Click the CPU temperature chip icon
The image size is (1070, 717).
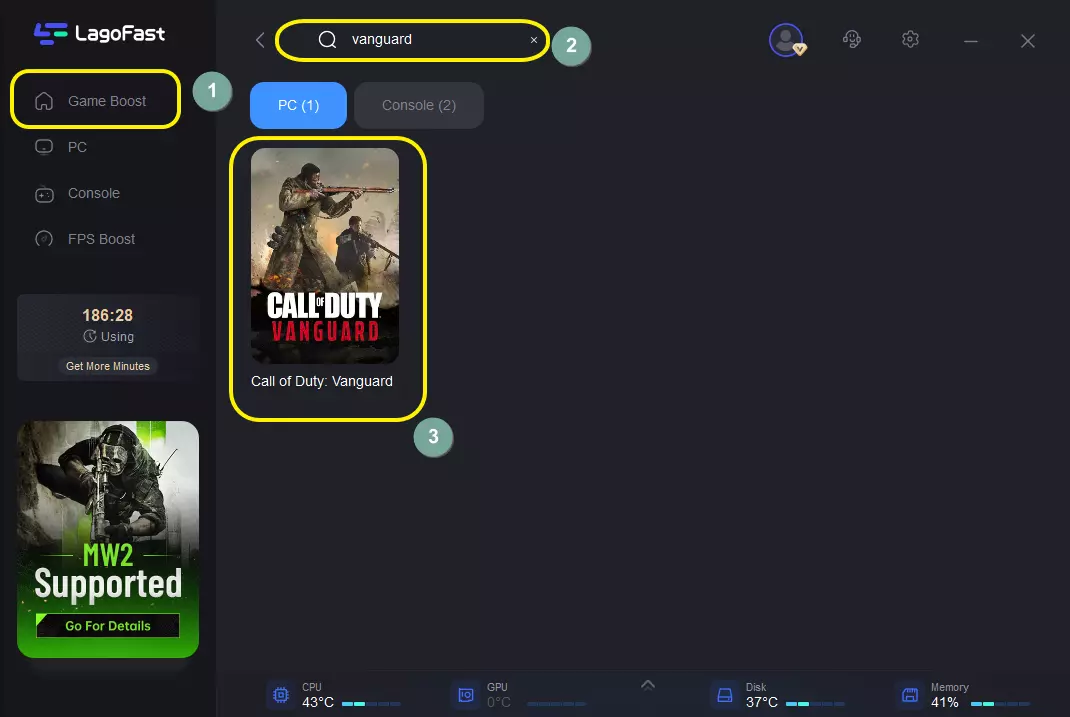281,695
